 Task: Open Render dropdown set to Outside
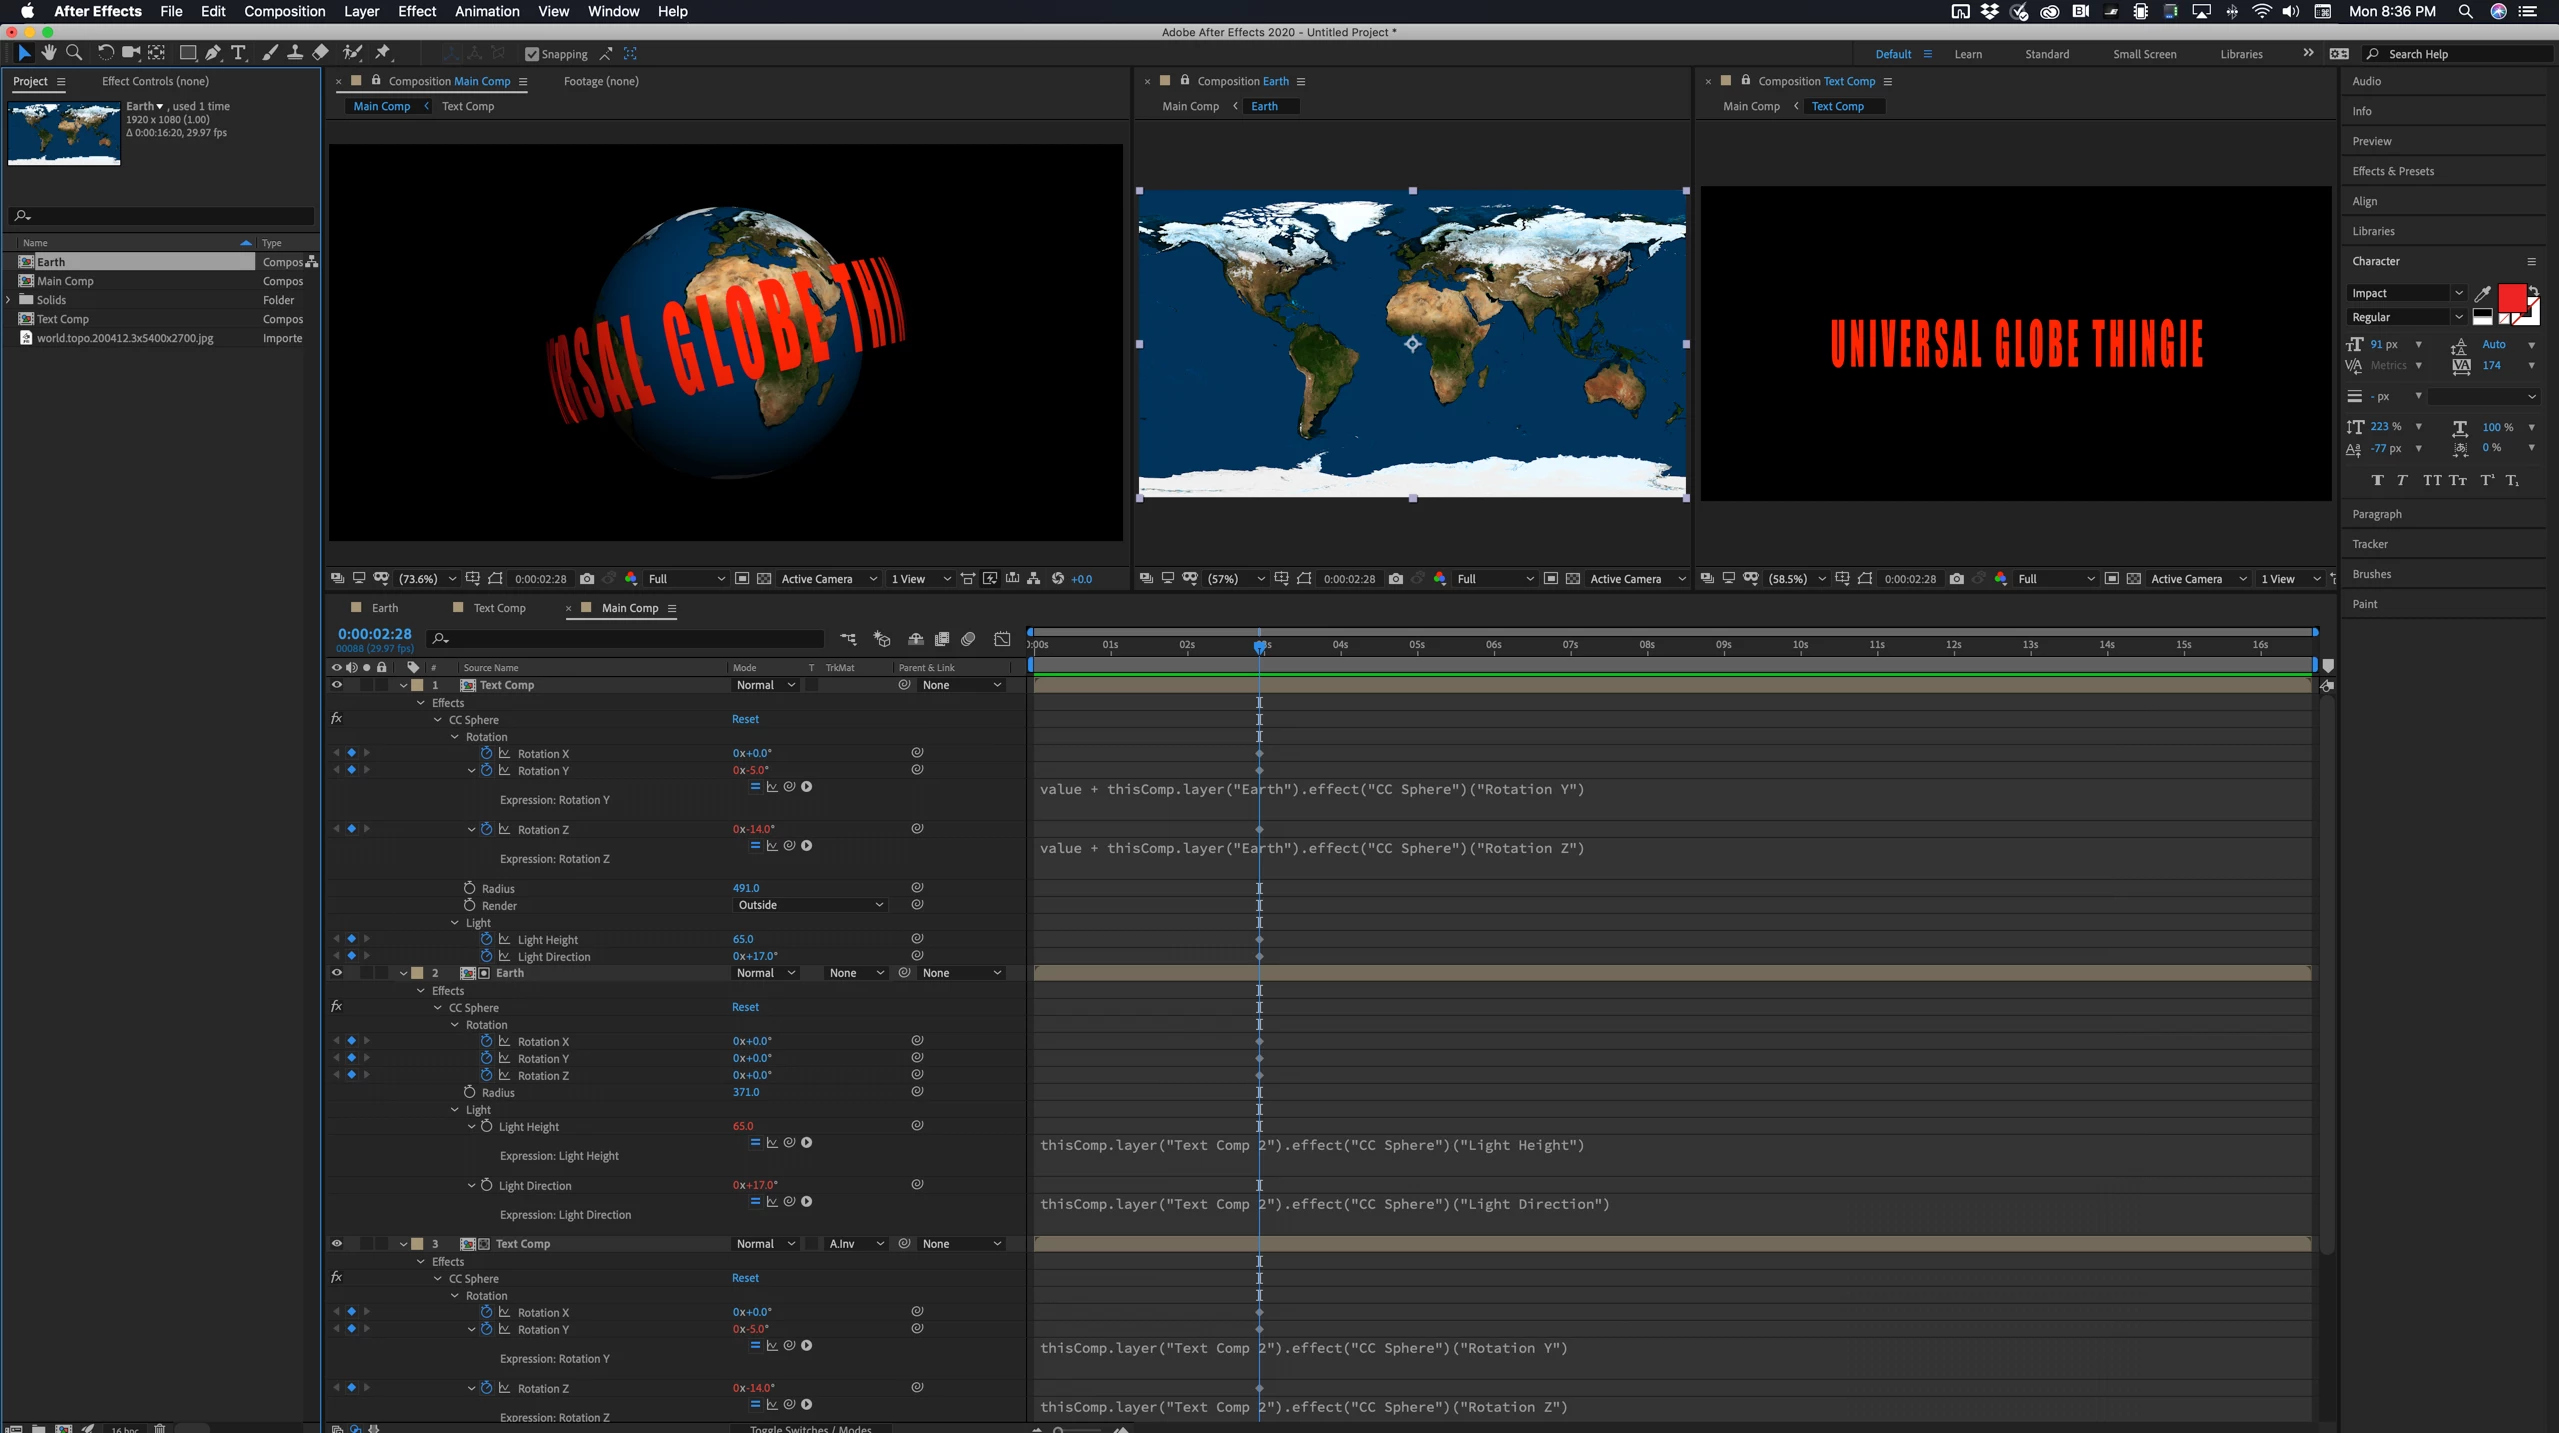click(x=810, y=905)
